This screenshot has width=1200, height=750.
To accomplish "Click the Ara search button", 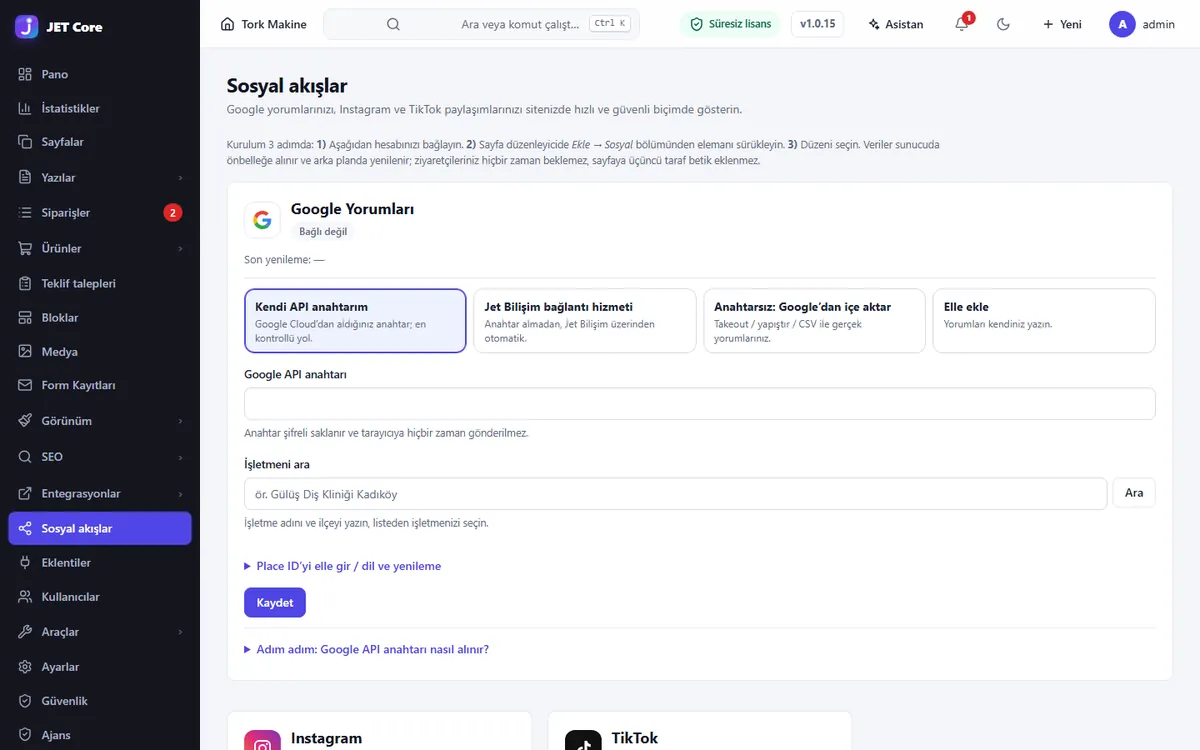I will (x=1134, y=493).
